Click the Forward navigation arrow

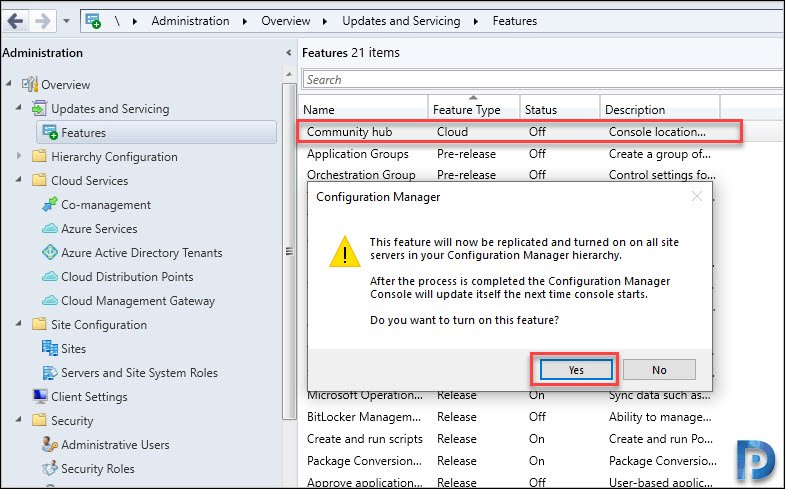[42, 21]
